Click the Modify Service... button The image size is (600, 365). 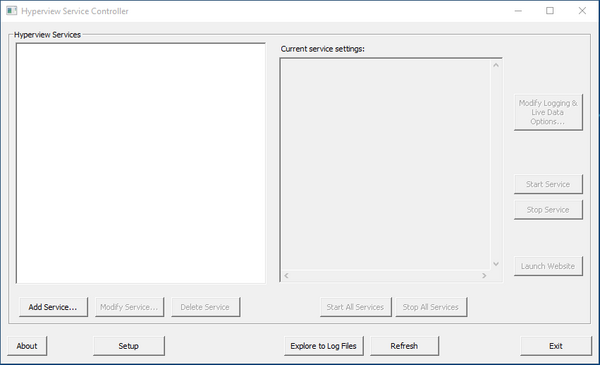pos(129,307)
